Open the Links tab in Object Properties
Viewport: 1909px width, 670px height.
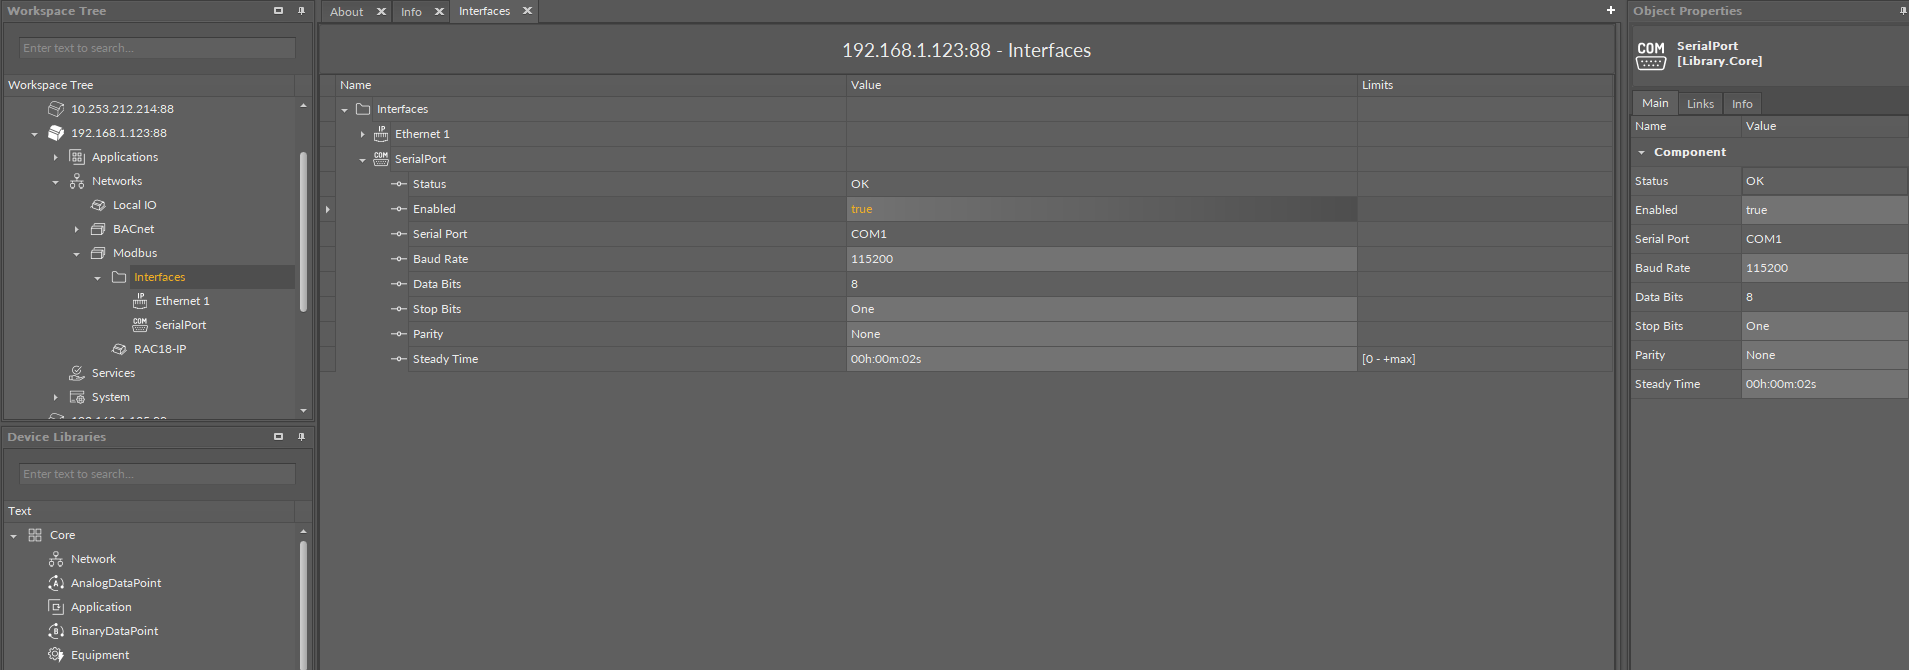pos(1700,104)
